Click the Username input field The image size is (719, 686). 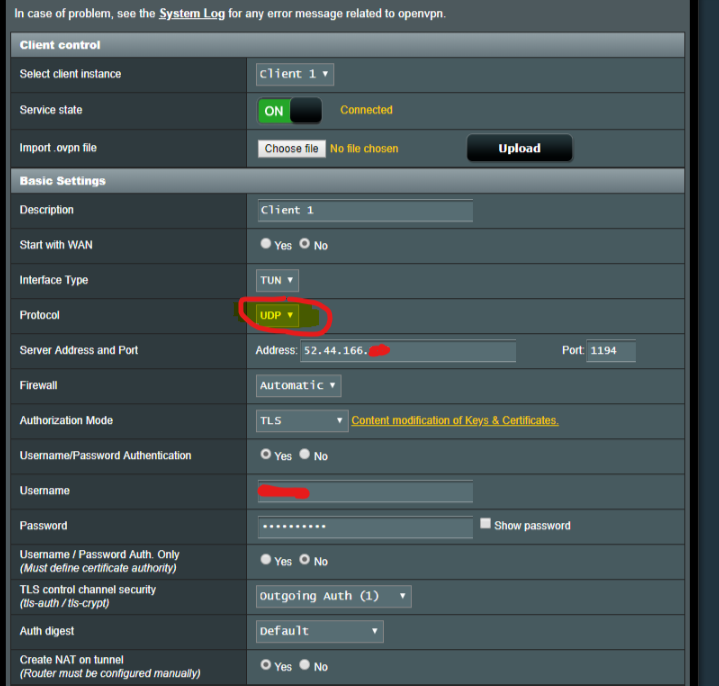[x=365, y=492]
